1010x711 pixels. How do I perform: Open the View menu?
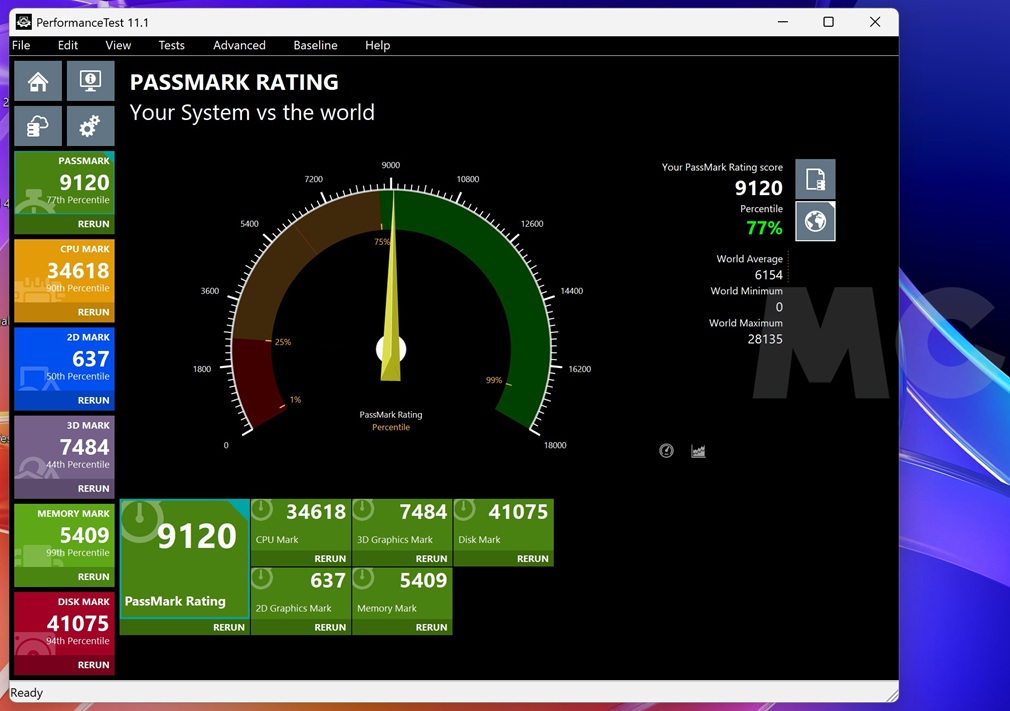(x=118, y=45)
